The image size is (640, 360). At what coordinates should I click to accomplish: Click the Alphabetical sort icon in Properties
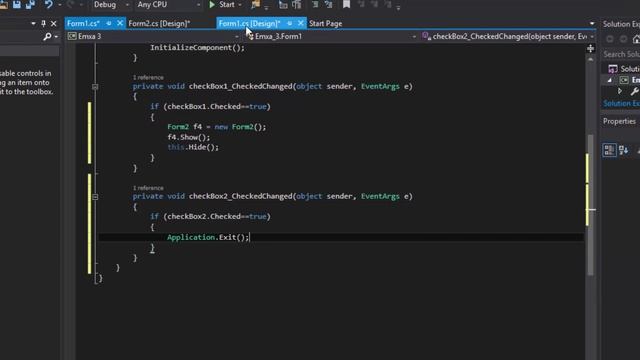click(623, 150)
